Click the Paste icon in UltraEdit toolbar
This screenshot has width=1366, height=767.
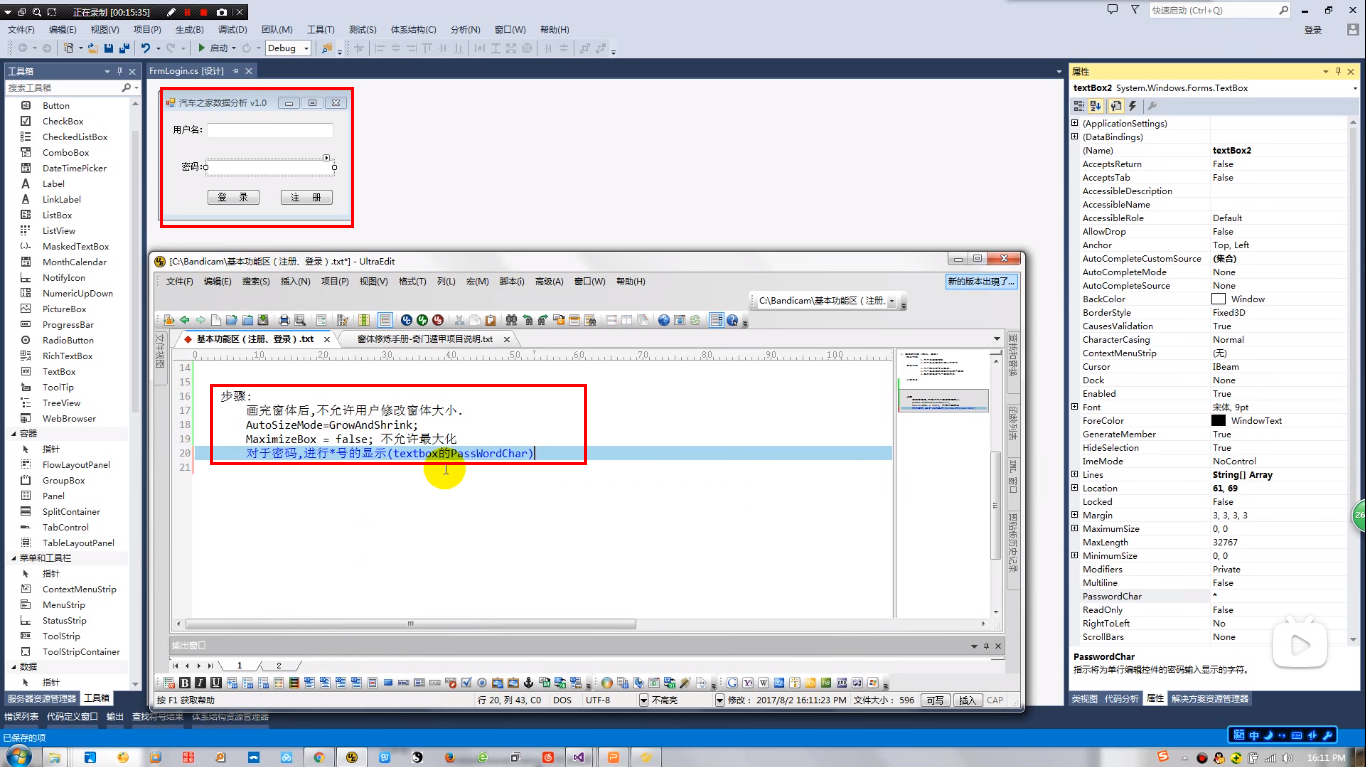coord(490,322)
